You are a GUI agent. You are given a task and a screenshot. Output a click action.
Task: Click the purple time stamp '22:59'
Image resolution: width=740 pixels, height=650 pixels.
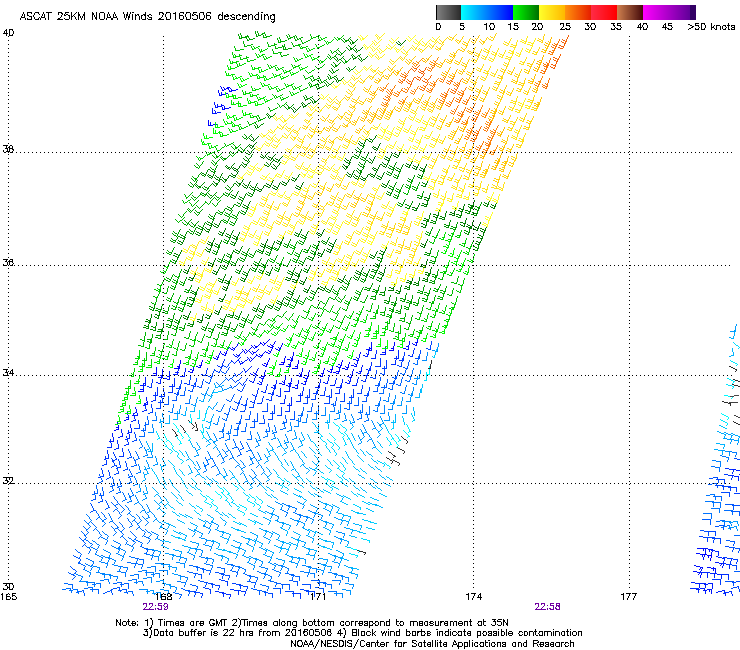tap(155, 607)
